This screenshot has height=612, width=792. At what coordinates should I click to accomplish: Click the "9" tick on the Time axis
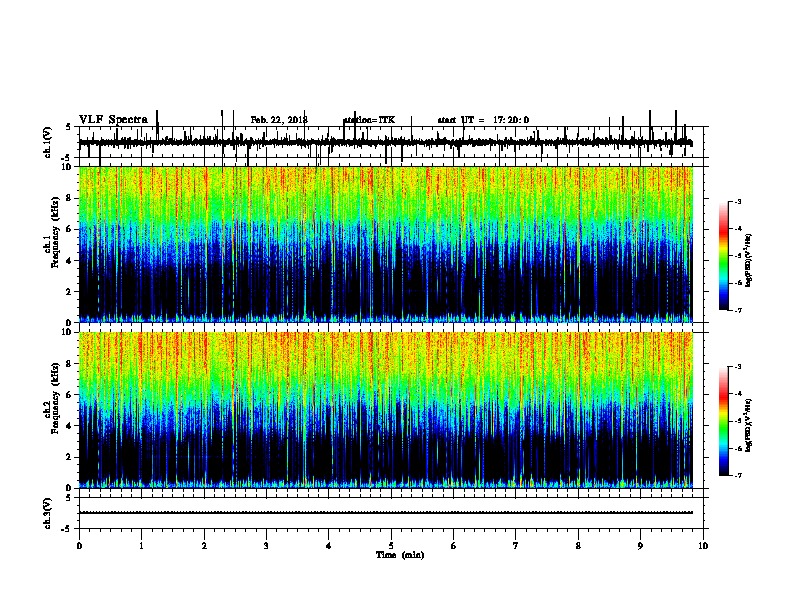pos(640,546)
